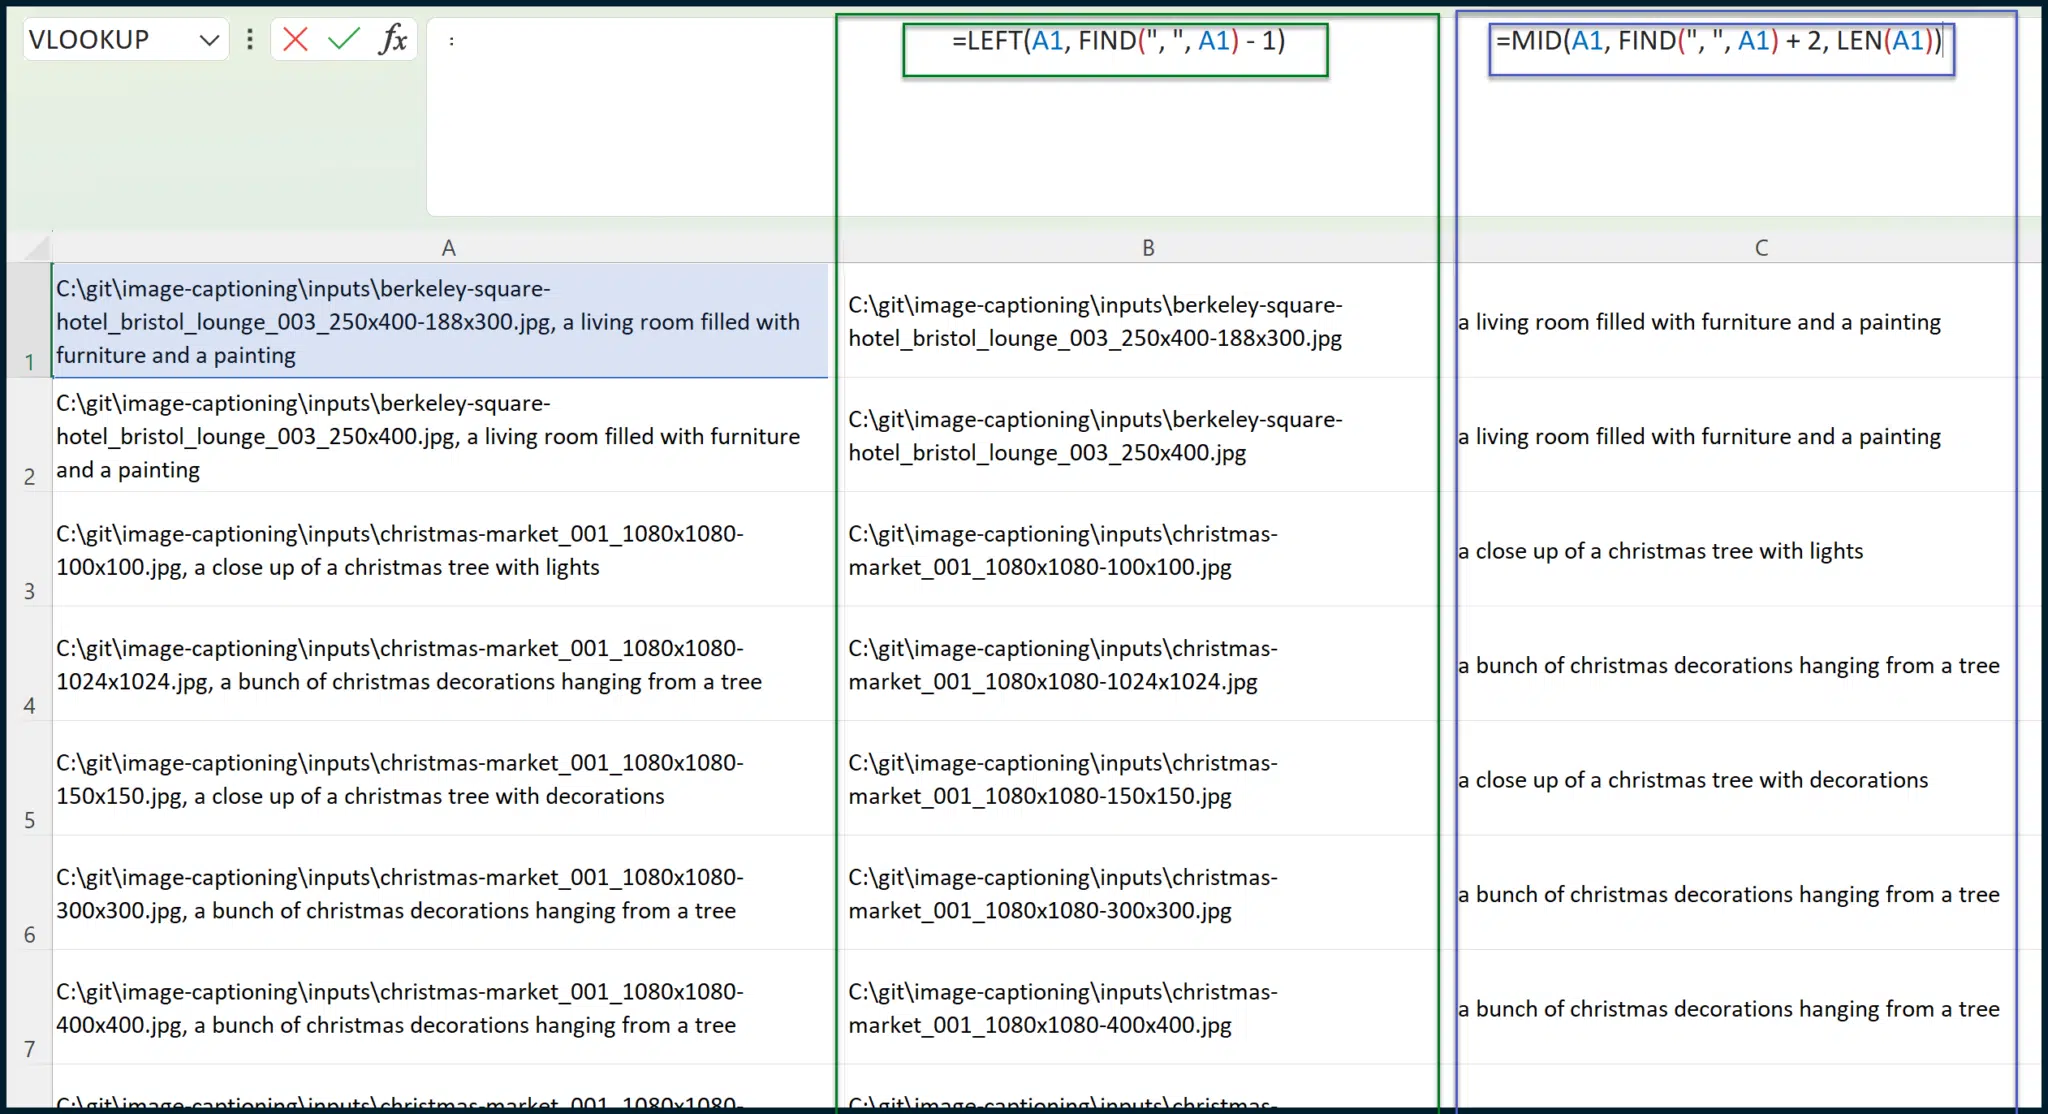Cancel the formula entry with the red X
Screen dimensions: 2048x1114
[x=295, y=40]
